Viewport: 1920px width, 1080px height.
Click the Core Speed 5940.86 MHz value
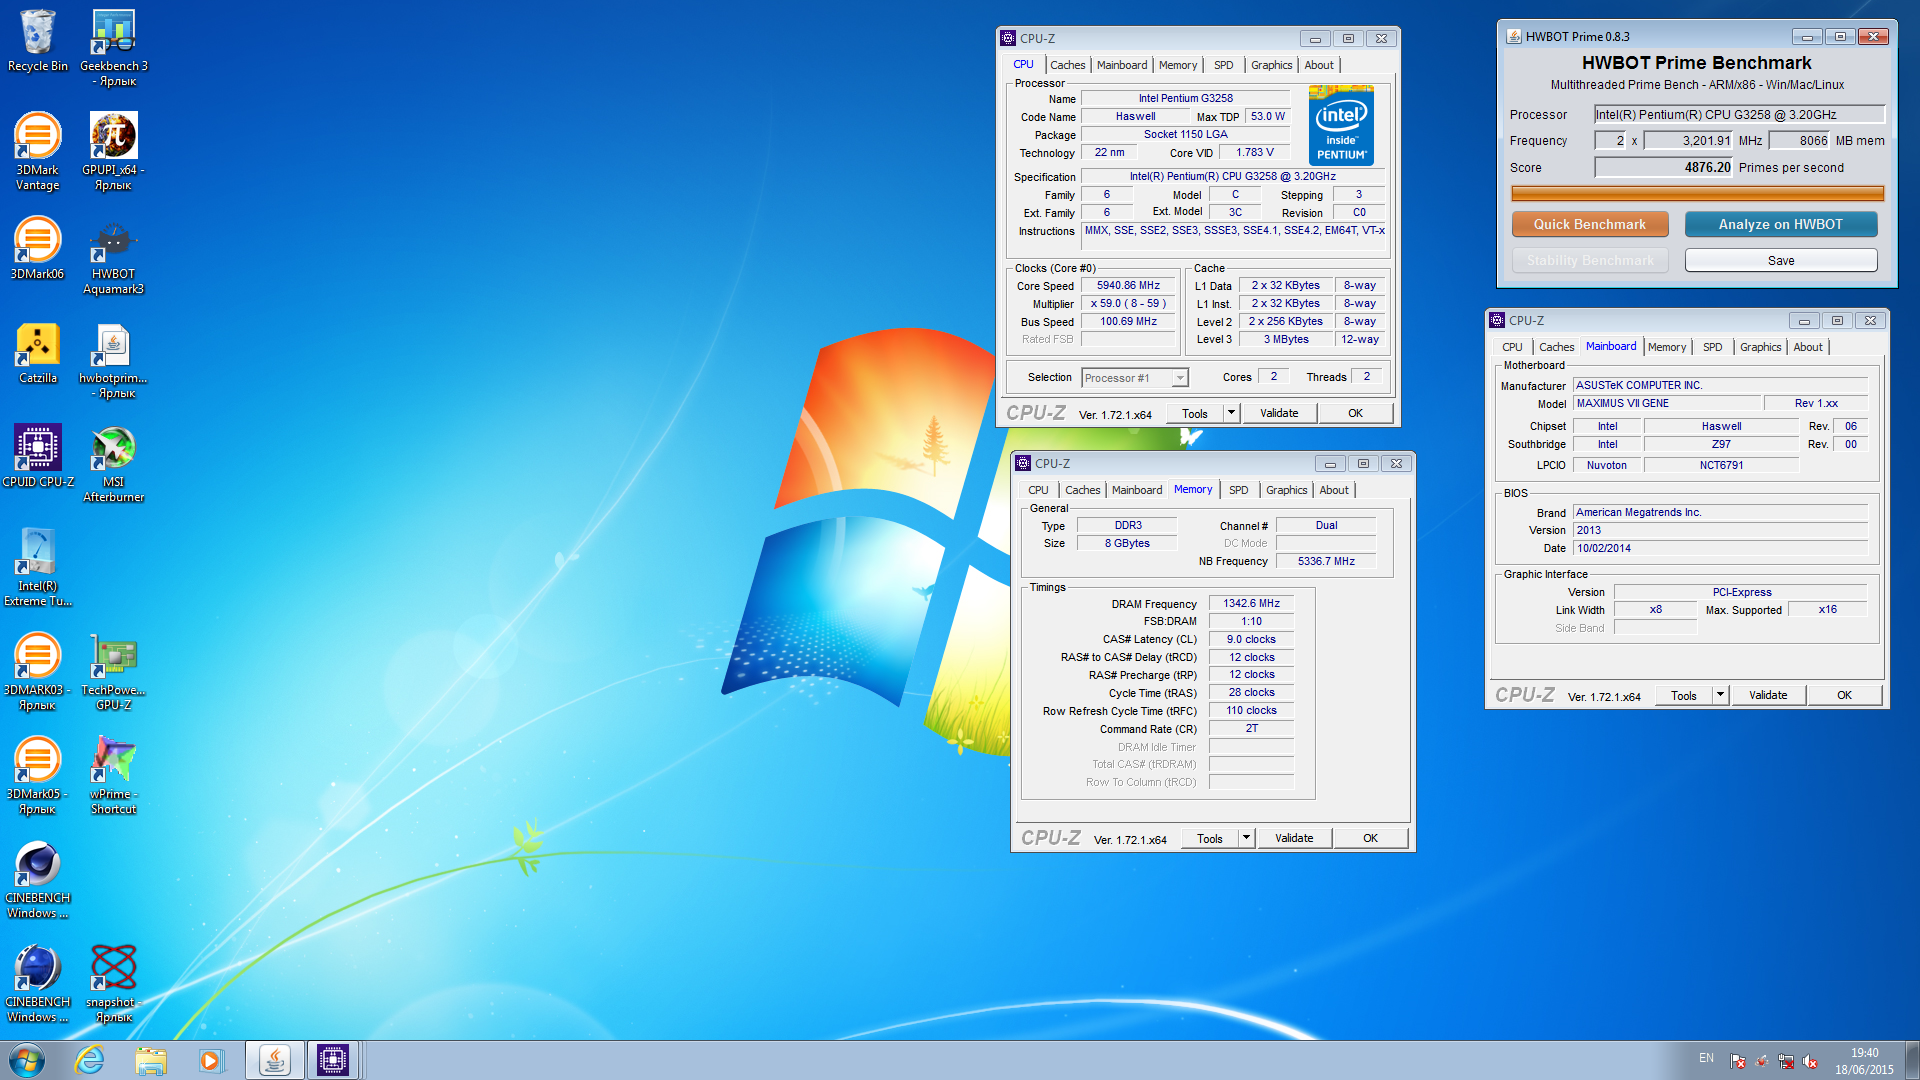point(1128,286)
